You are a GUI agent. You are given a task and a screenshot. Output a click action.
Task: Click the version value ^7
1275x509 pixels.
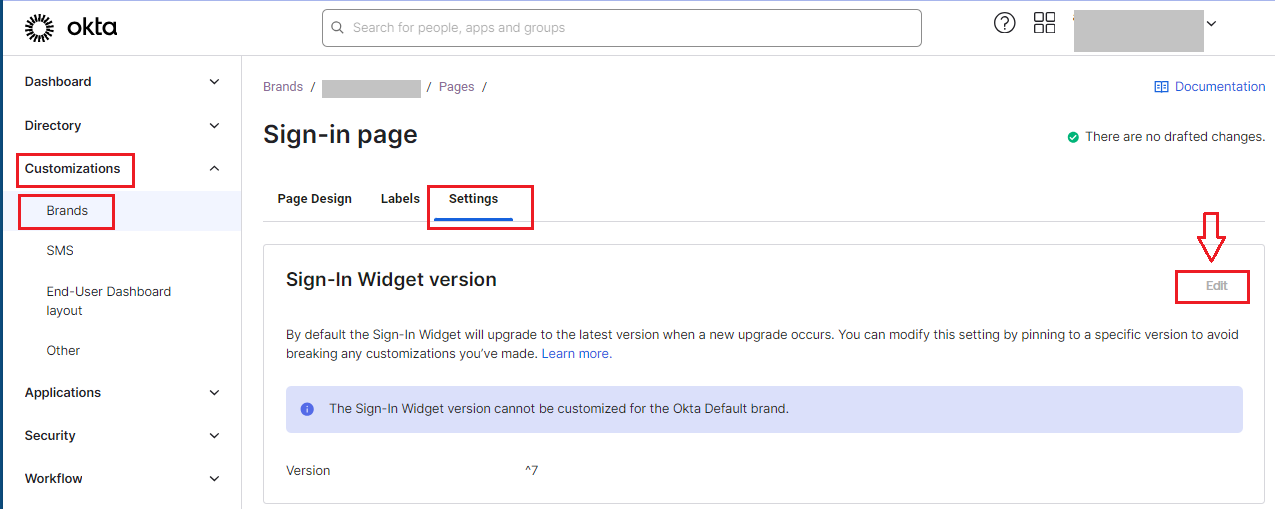[x=532, y=471]
